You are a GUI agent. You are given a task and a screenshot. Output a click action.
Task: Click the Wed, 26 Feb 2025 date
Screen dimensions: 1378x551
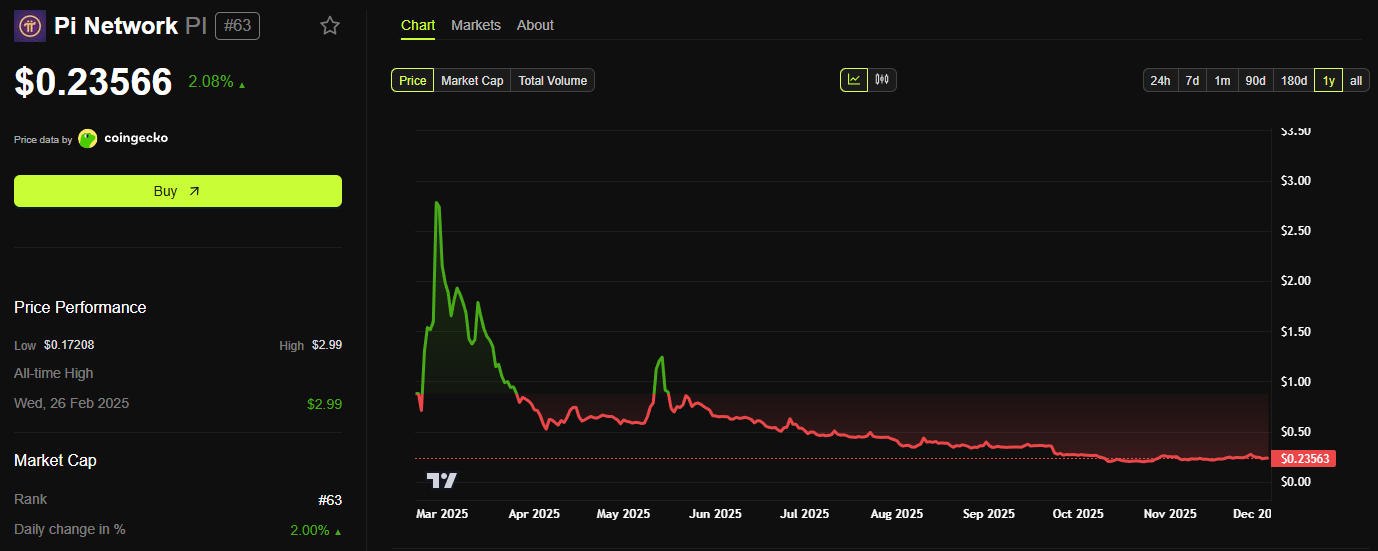pyautogui.click(x=71, y=403)
